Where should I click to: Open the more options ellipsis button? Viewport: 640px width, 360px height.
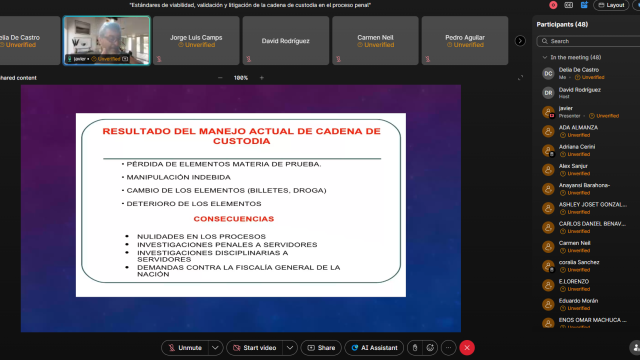[x=448, y=348]
